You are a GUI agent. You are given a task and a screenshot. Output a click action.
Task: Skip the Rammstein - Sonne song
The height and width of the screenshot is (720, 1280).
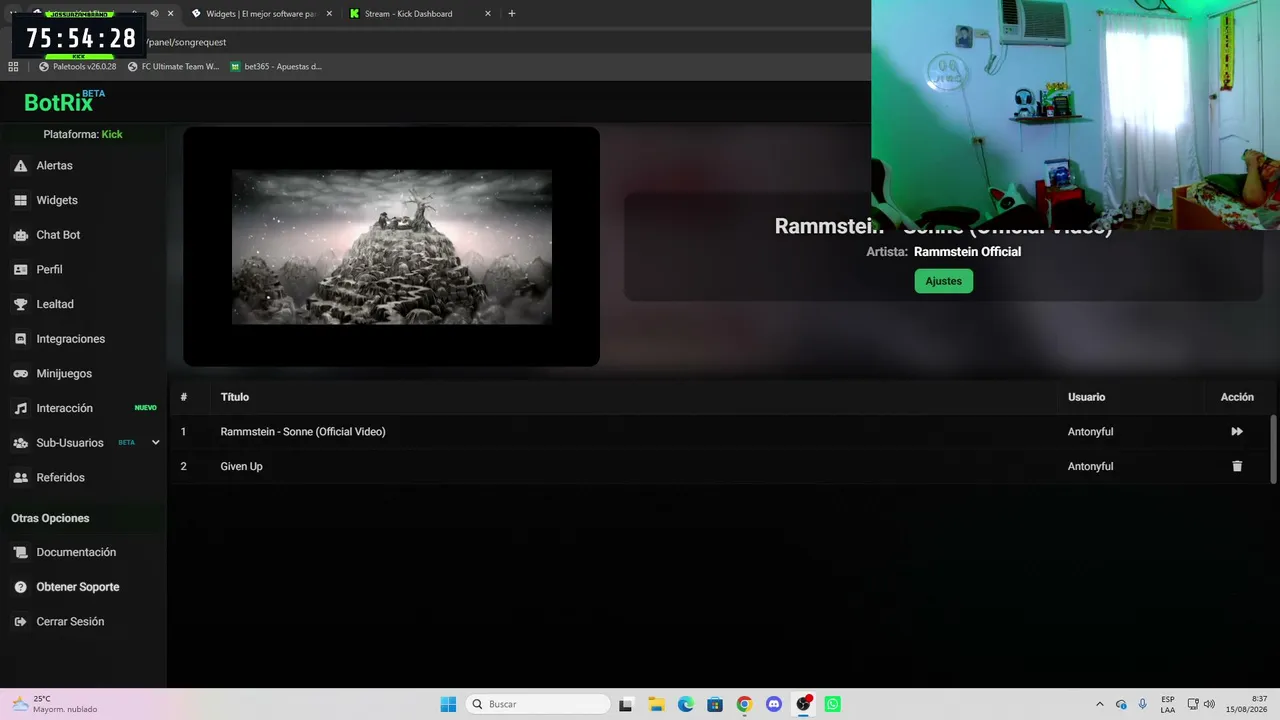point(1237,432)
